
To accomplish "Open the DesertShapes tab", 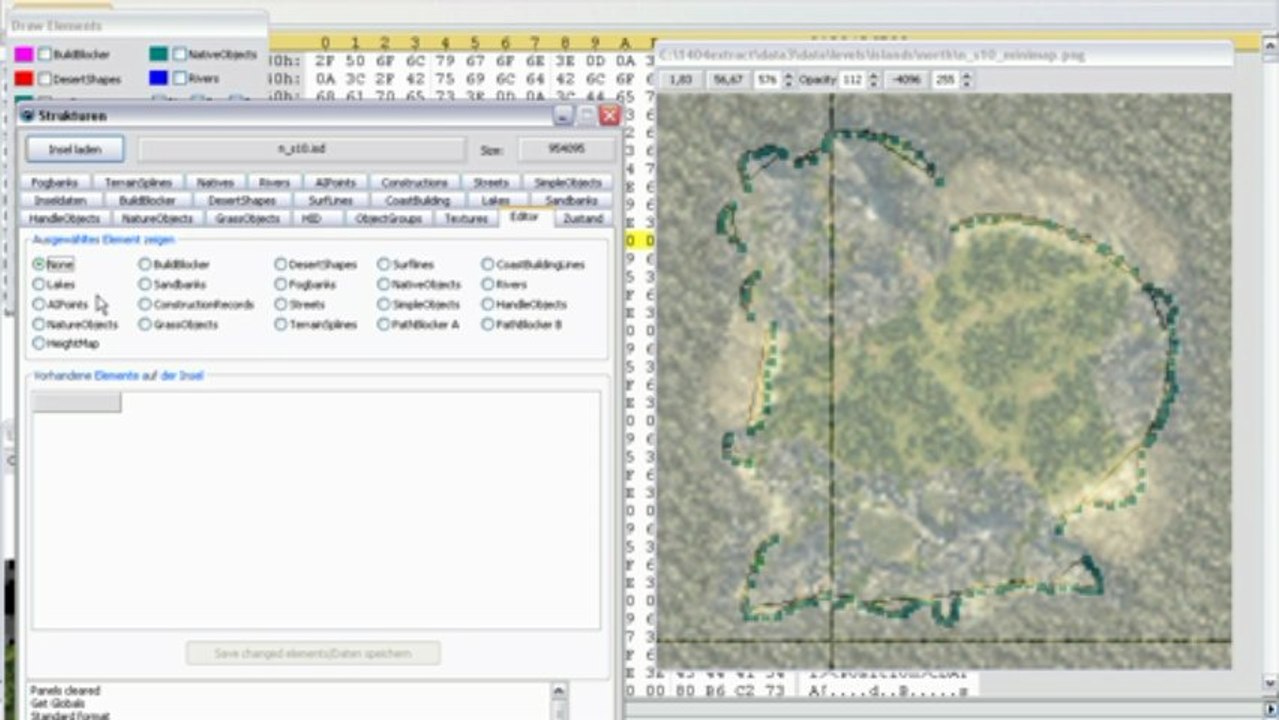I will click(x=242, y=200).
